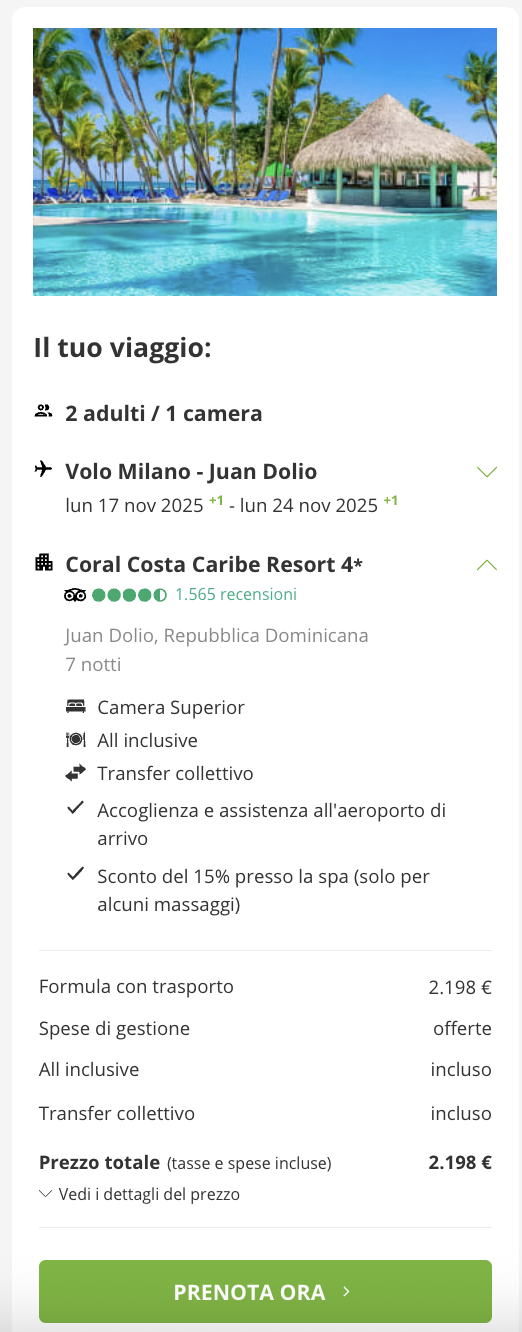This screenshot has height=1332, width=522.
Task: Open the 1.565 recensioni link
Action: (236, 595)
